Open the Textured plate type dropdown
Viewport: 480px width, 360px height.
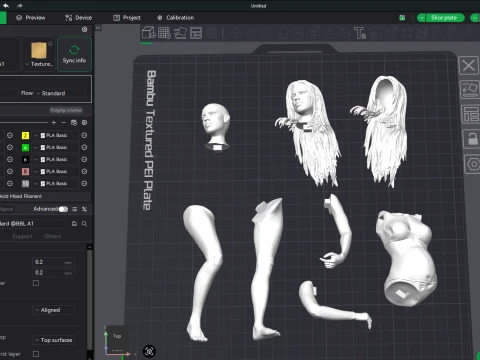click(x=39, y=64)
